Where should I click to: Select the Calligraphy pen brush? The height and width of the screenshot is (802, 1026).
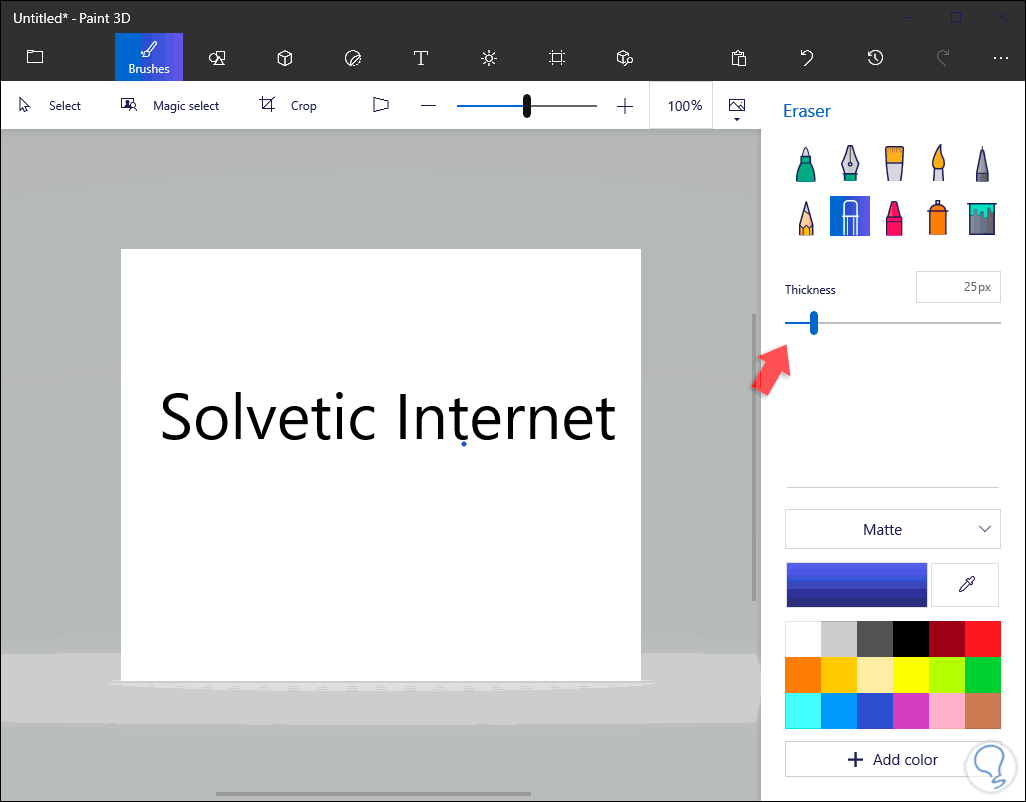(x=850, y=163)
